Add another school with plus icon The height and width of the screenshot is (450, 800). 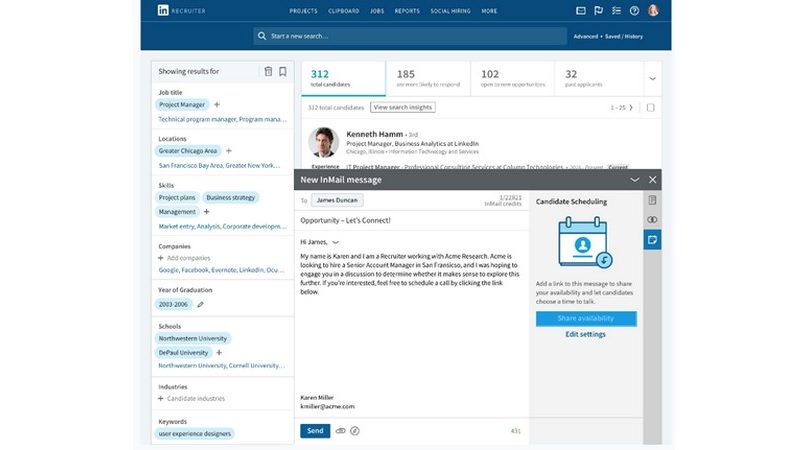(x=219, y=353)
